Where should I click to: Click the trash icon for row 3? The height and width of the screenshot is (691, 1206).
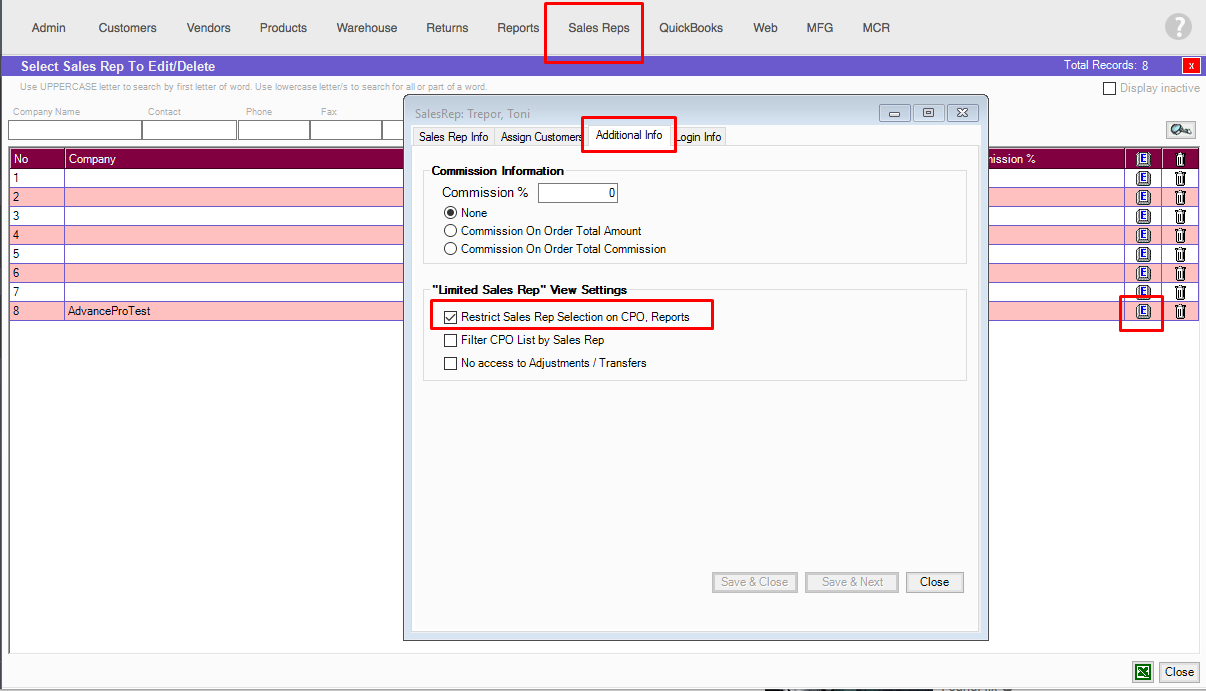coord(1180,216)
